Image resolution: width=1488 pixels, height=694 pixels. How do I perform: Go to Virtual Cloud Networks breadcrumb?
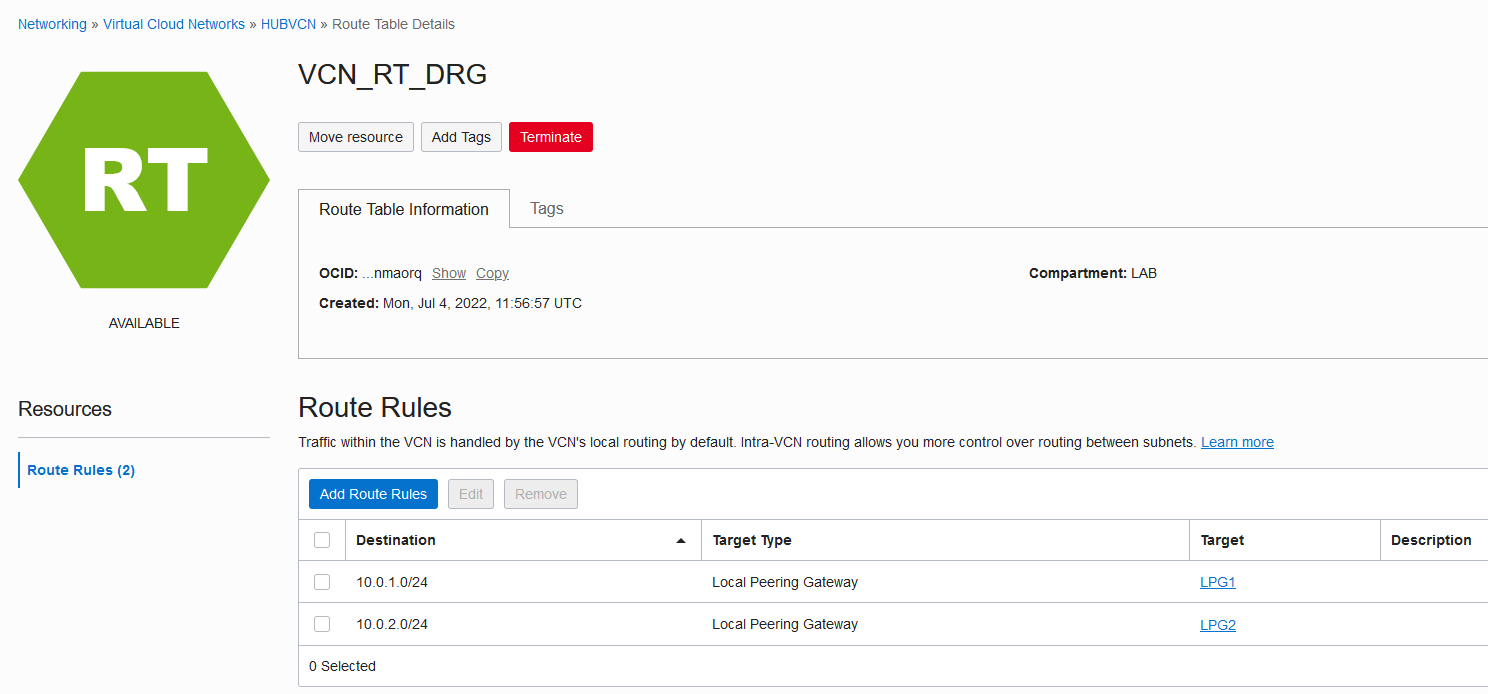pos(174,24)
